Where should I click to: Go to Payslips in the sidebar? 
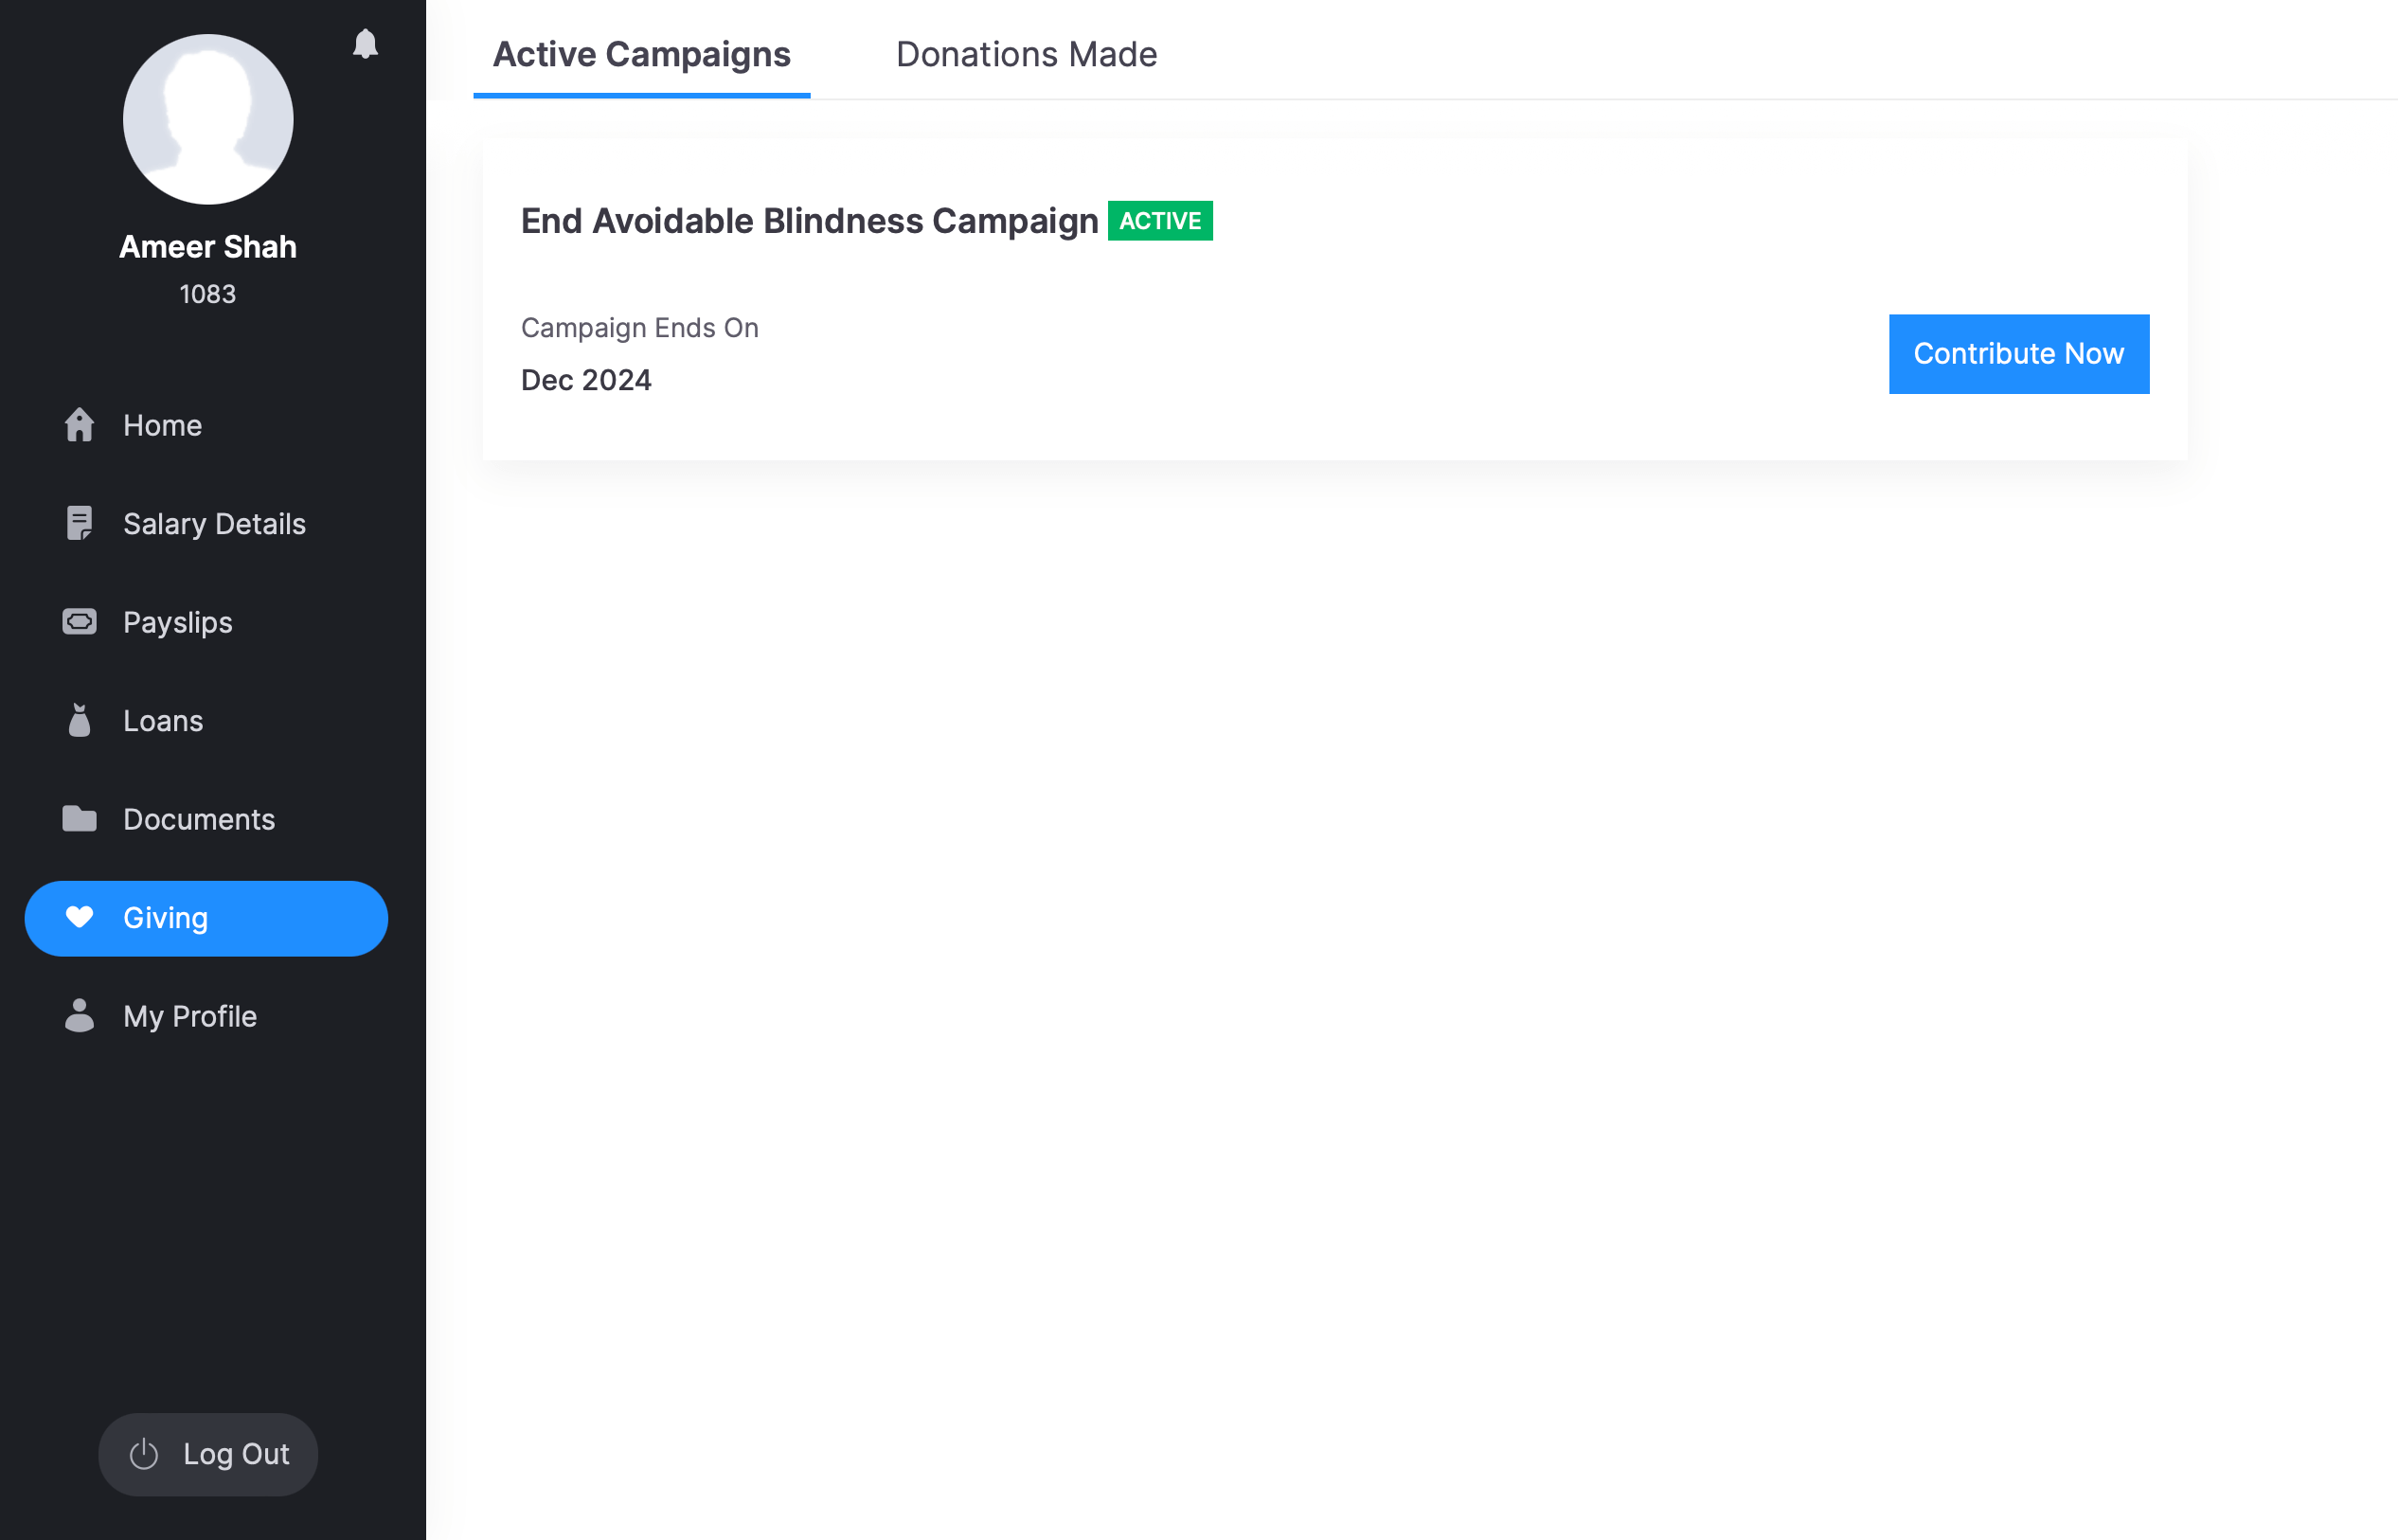point(178,622)
